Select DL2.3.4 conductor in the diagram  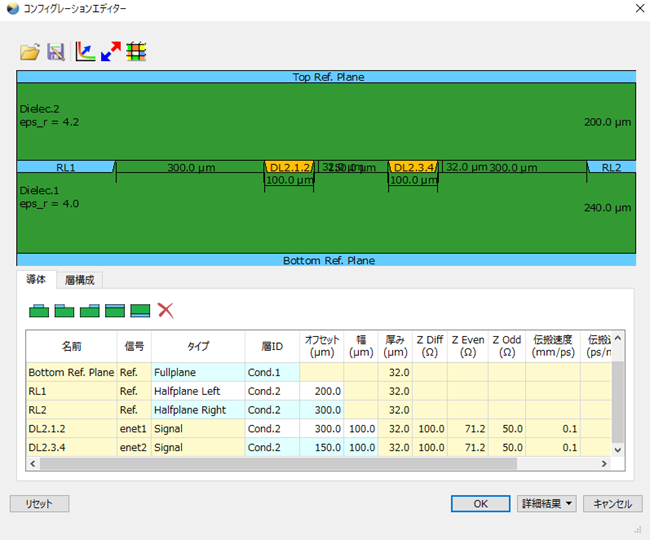click(413, 167)
